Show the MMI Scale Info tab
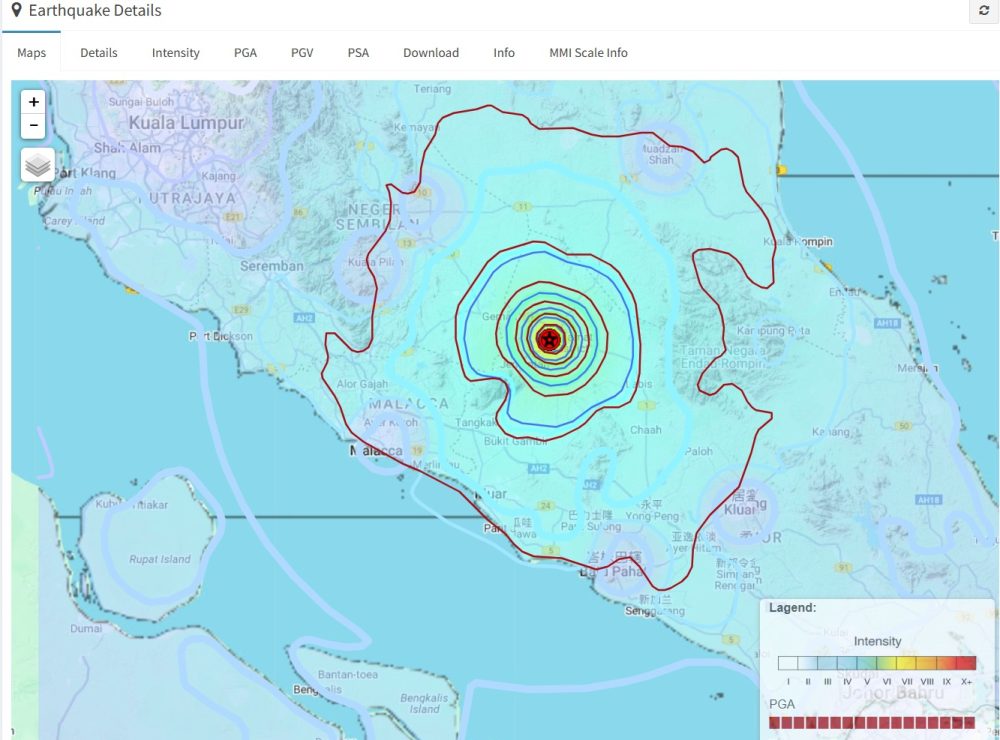Image resolution: width=1000 pixels, height=740 pixels. (x=589, y=53)
